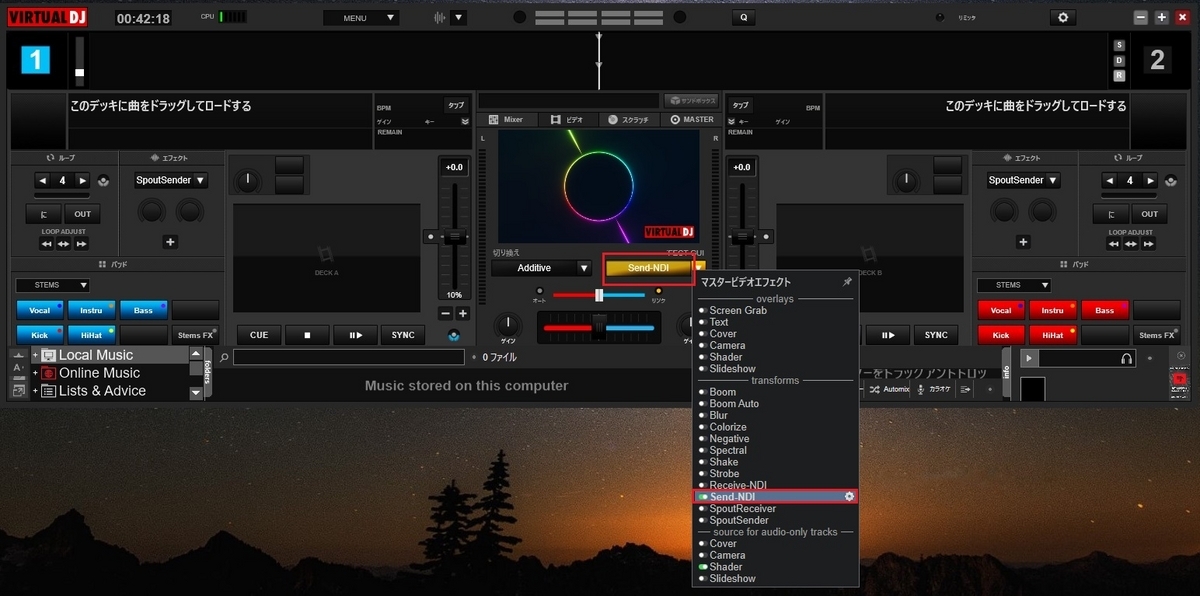Screen dimensions: 1200x596
Task: Open the settings gear in top bar
Action: tap(1062, 18)
